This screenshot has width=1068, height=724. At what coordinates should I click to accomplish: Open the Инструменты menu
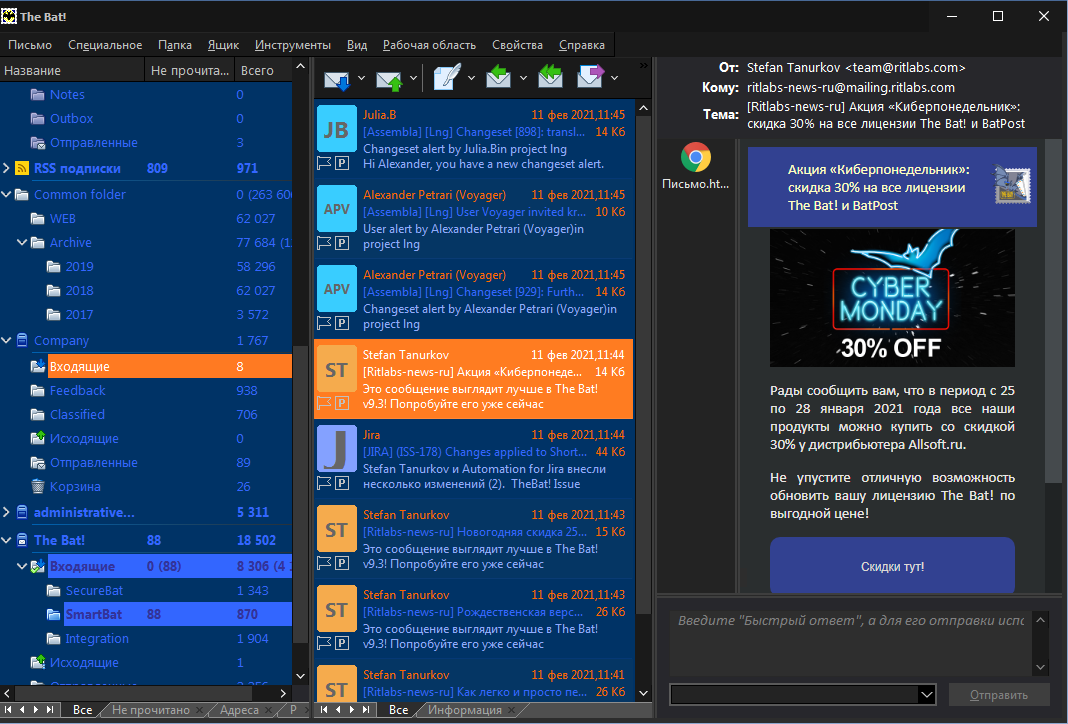(x=293, y=45)
